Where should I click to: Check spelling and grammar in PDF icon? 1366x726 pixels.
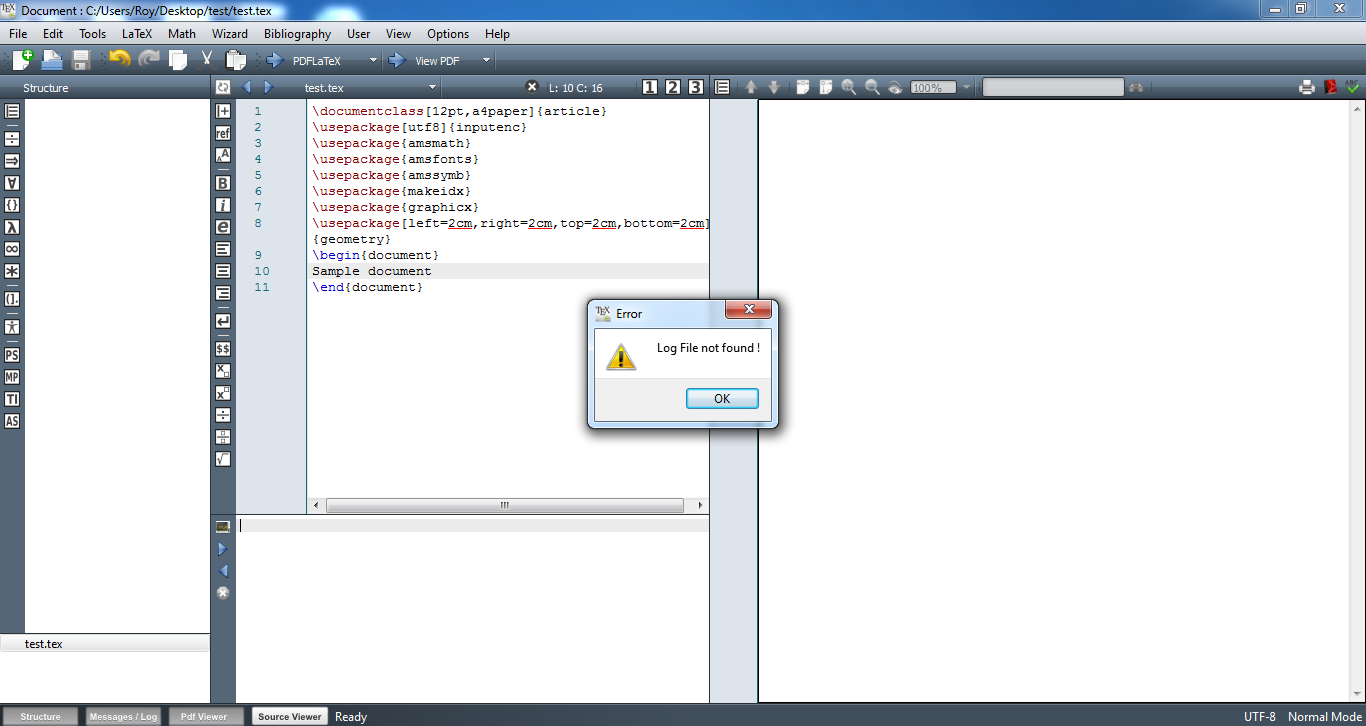(1353, 87)
